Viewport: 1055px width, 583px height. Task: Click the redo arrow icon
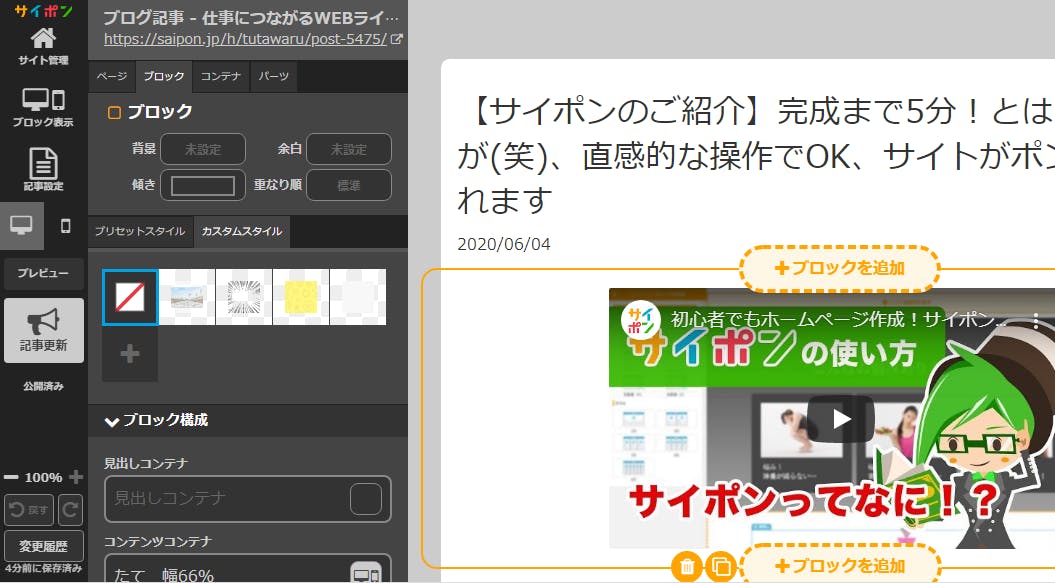[70, 510]
